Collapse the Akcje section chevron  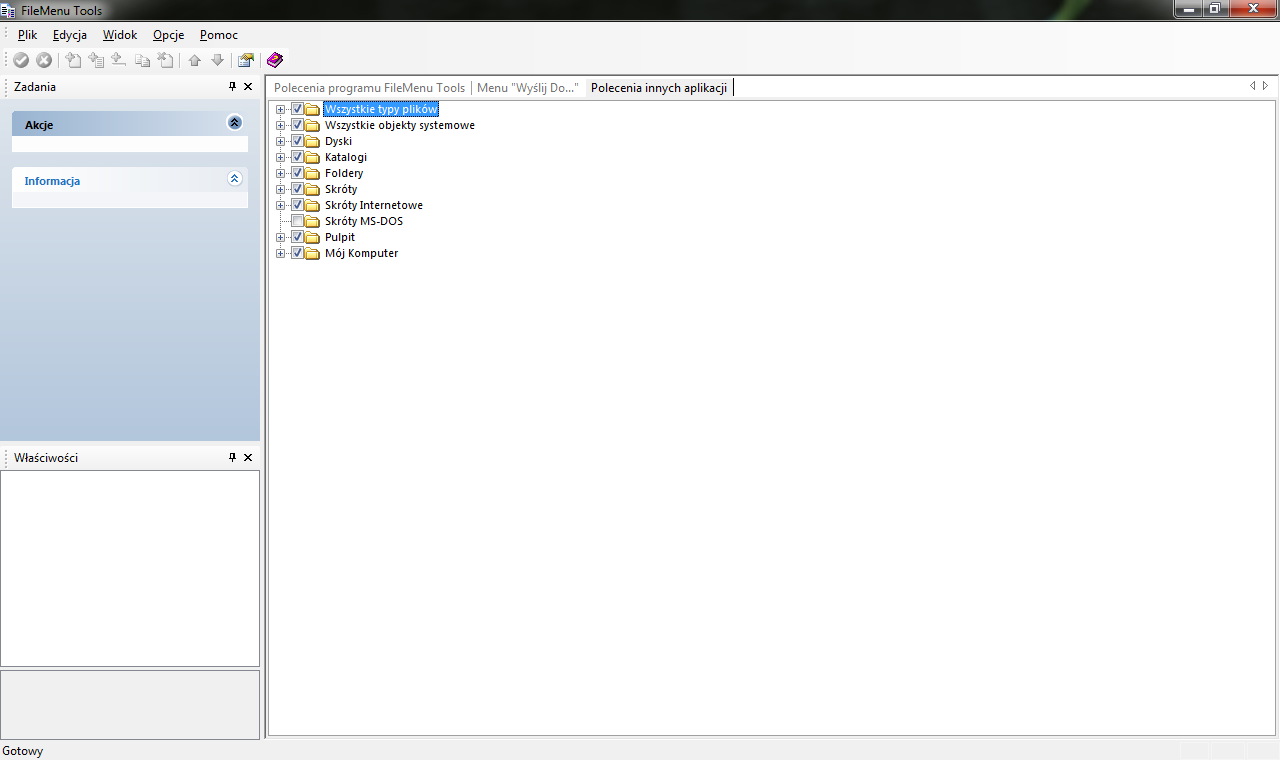tap(235, 123)
